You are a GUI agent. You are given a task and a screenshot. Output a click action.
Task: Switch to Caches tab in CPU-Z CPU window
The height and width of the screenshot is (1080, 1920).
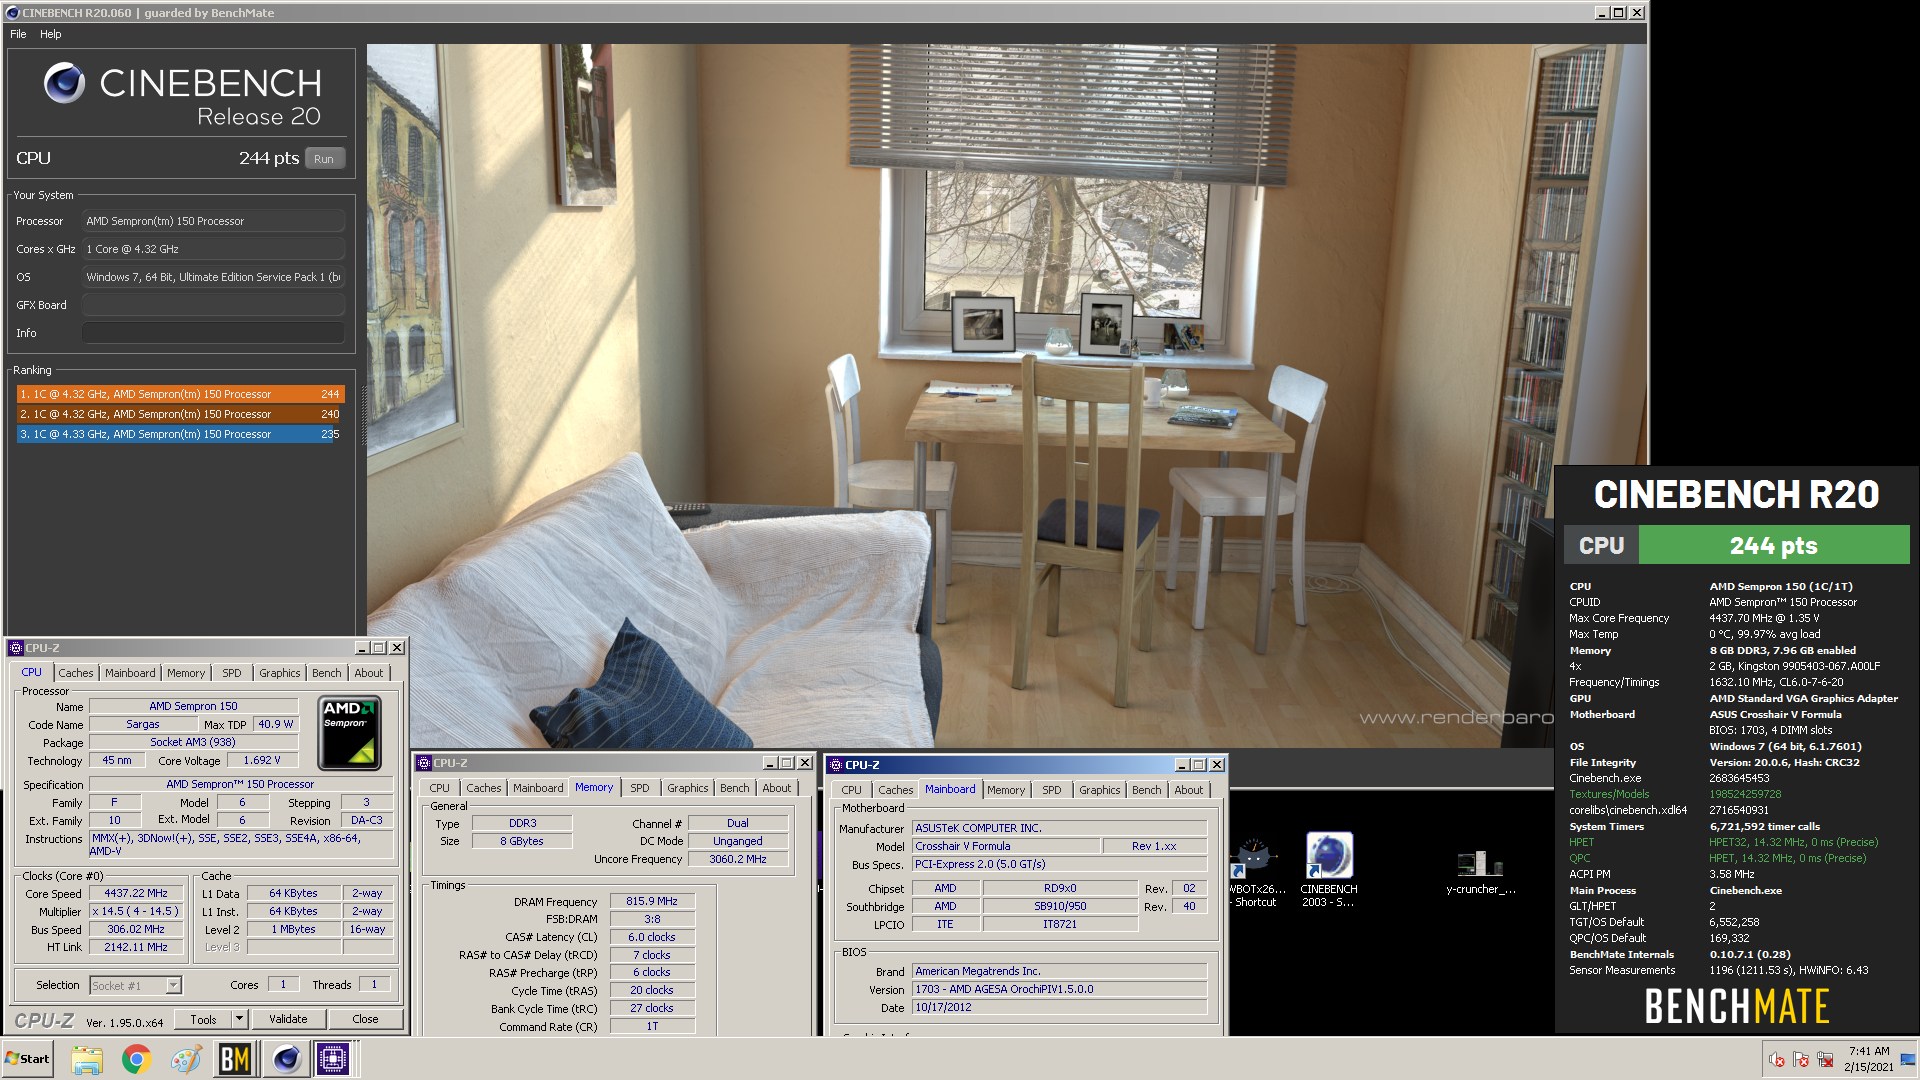coord(75,673)
